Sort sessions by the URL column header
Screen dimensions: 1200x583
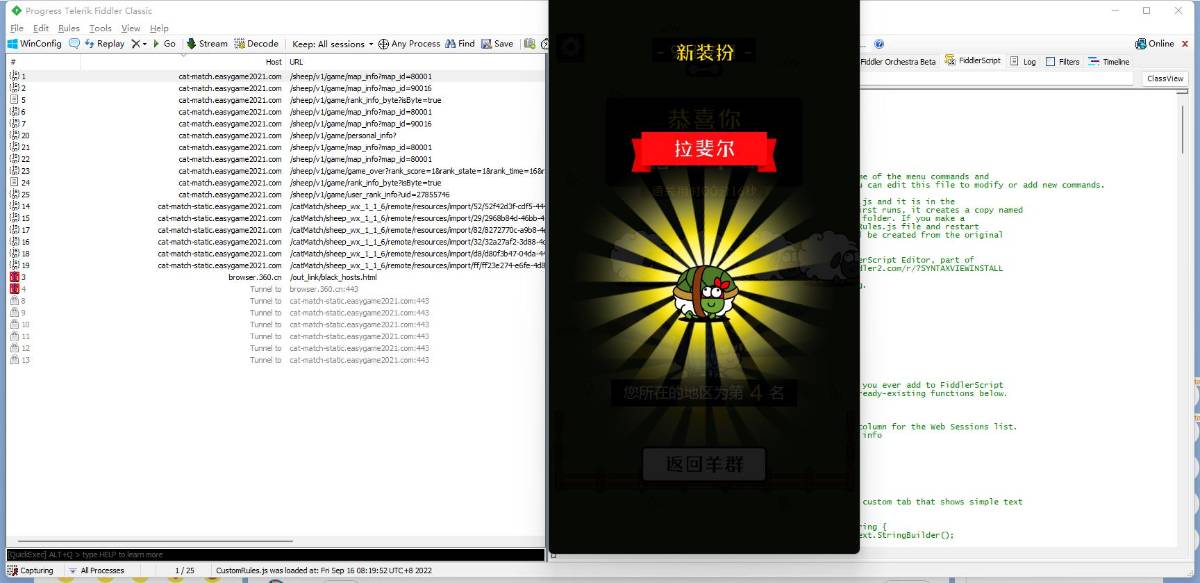(415, 62)
